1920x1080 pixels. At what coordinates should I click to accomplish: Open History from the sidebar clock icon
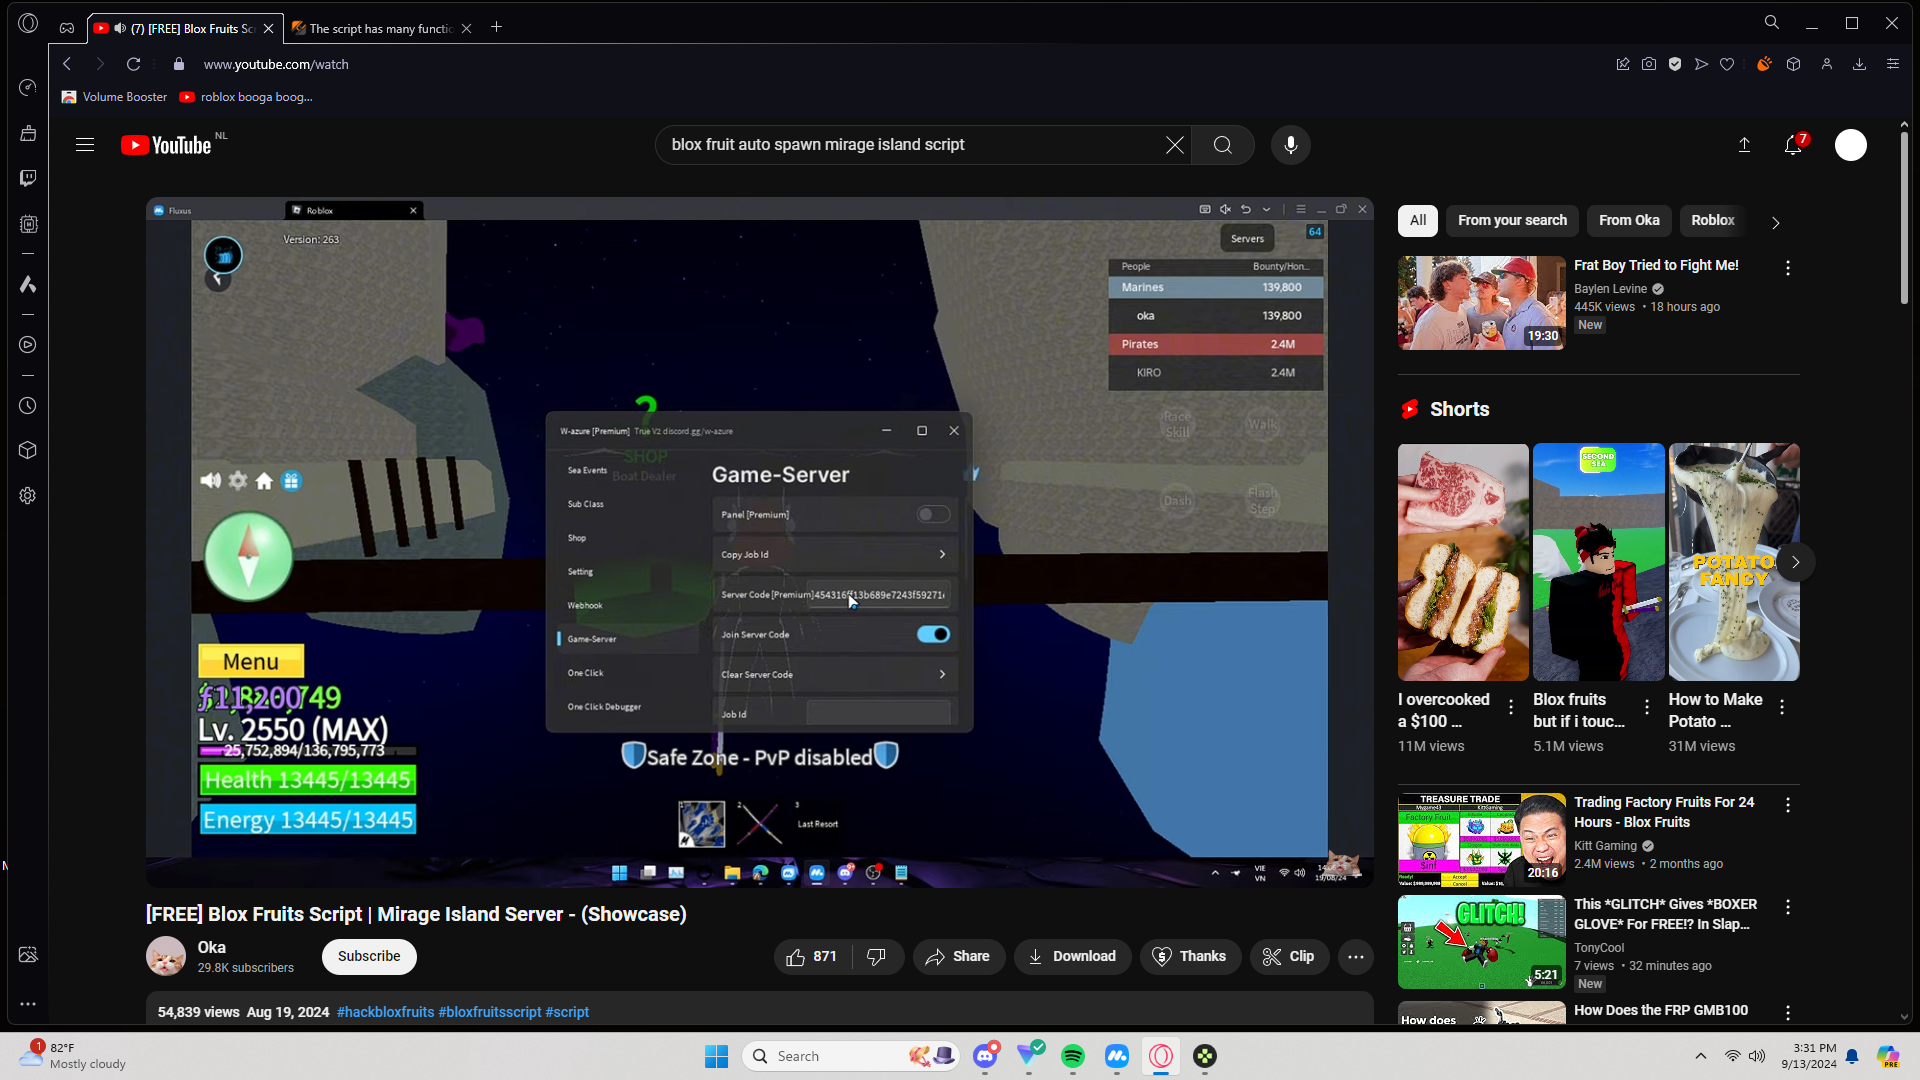[28, 406]
